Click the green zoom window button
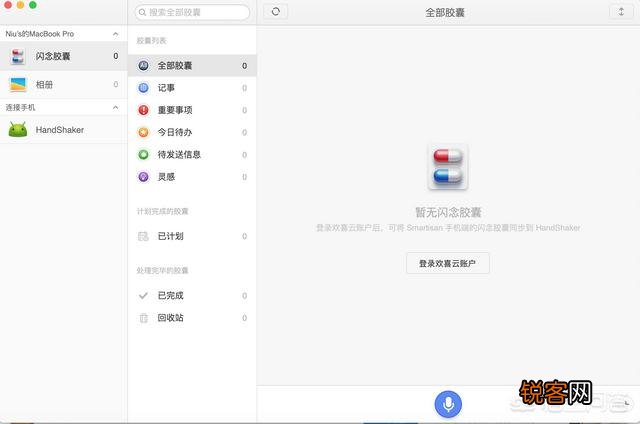Screen dimensions: 640x424 pyautogui.click(x=33, y=5)
